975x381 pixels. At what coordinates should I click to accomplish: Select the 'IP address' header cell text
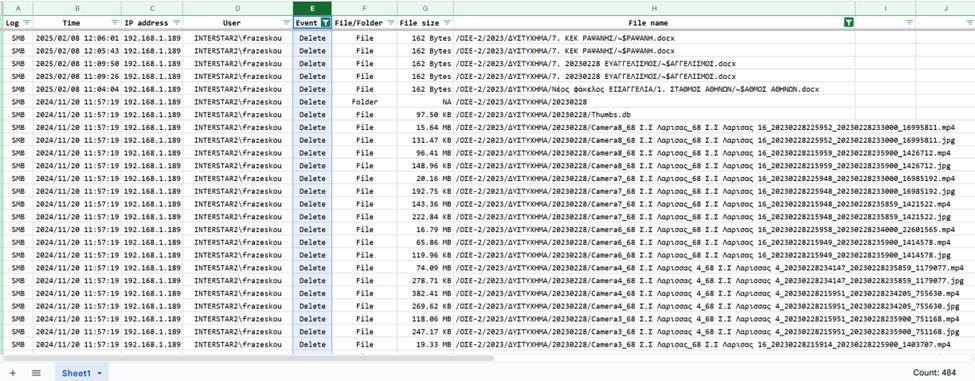[x=146, y=23]
